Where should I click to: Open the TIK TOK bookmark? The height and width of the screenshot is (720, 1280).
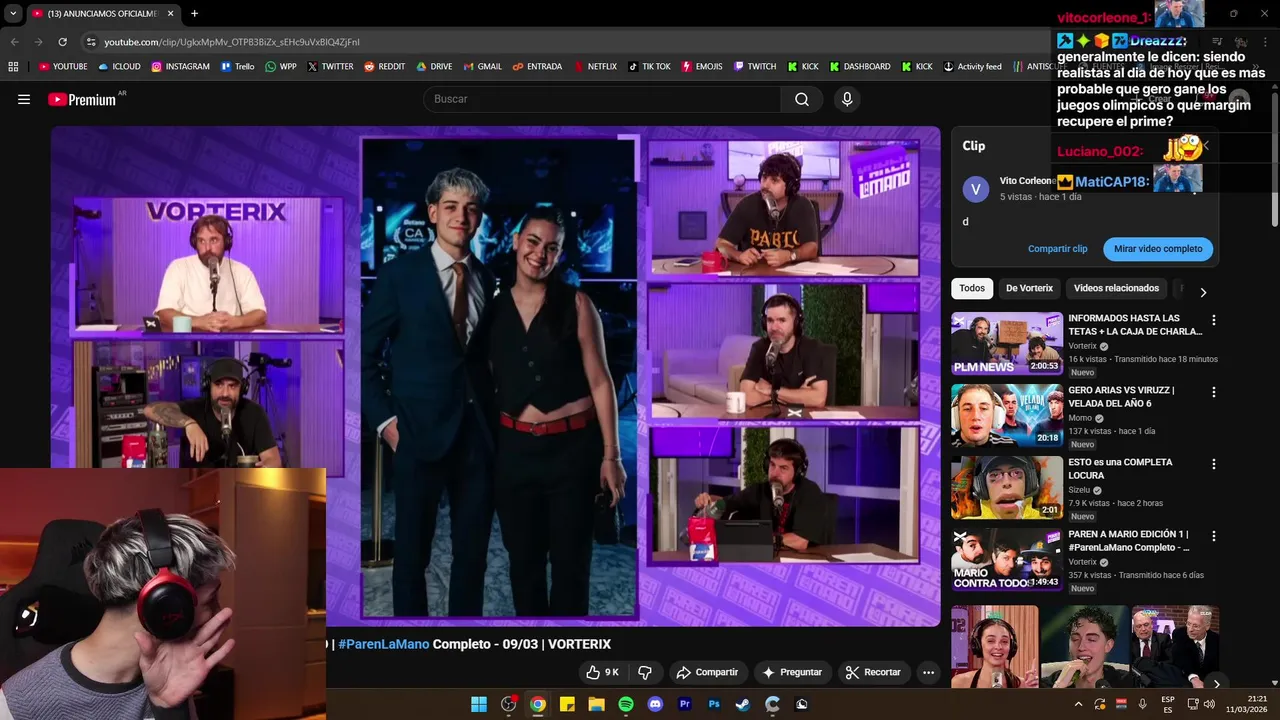pyautogui.click(x=649, y=67)
